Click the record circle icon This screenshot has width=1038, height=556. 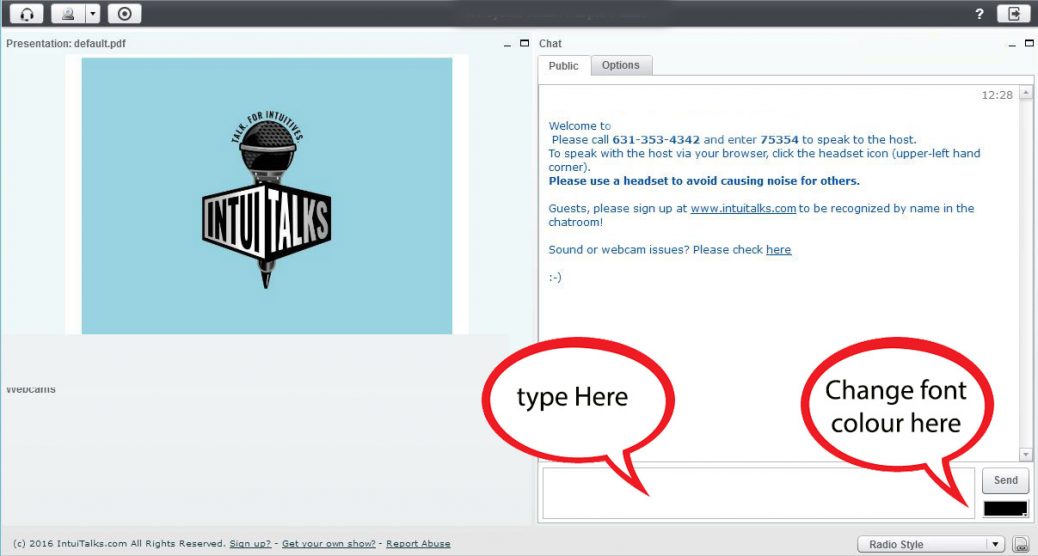[124, 14]
